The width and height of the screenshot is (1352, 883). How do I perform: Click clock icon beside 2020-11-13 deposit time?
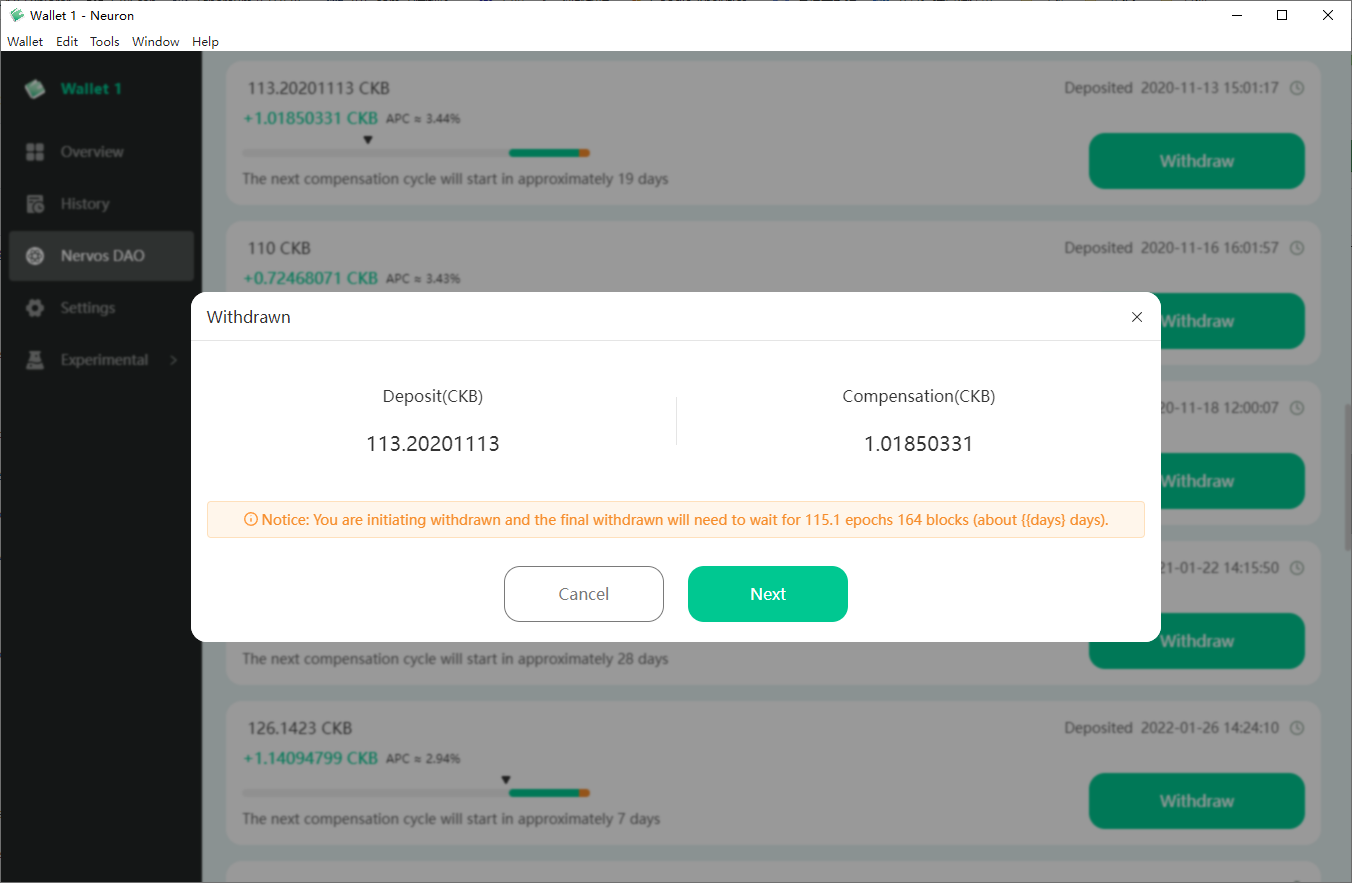1297,88
